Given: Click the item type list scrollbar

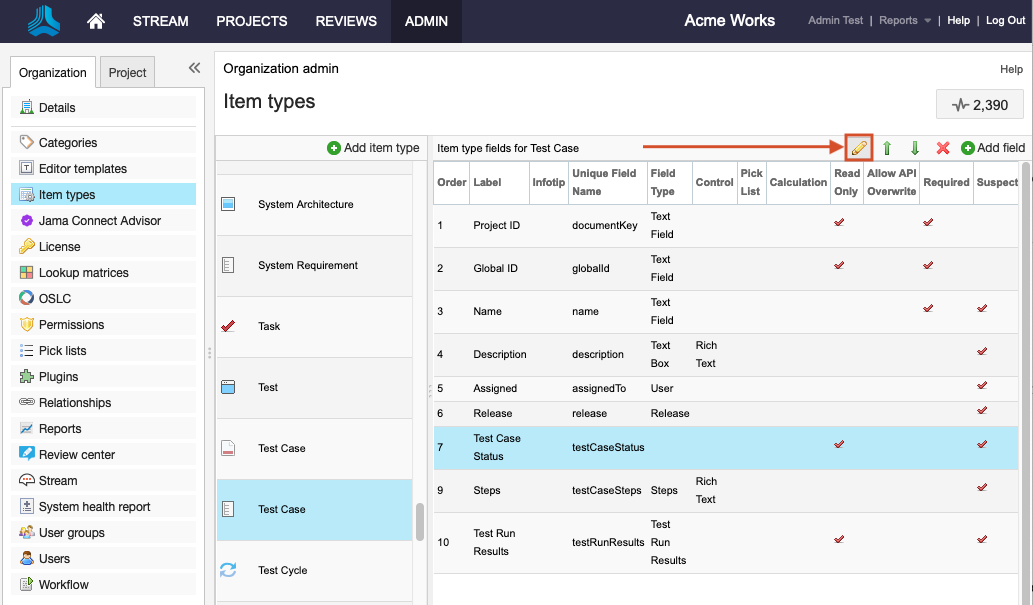Looking at the screenshot, I should 419,522.
